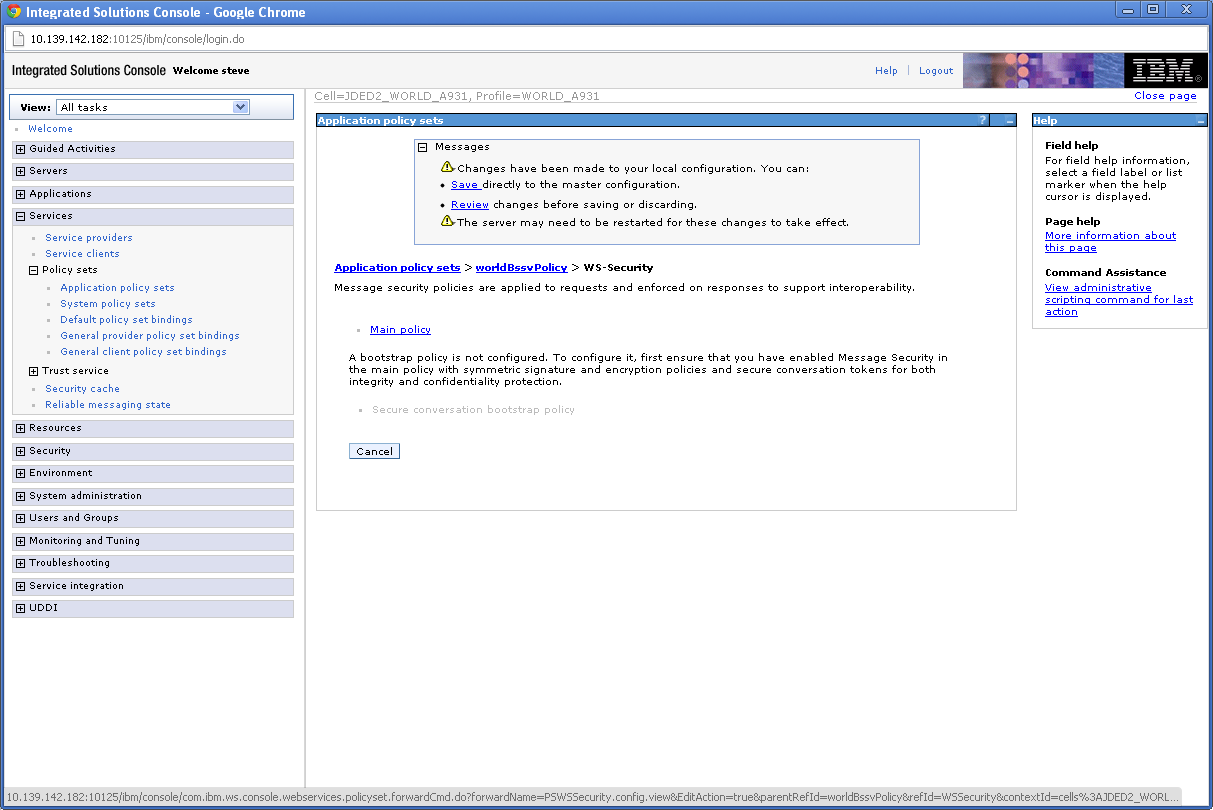Click disabled Secure conversation bootstrap policy text
1213x810 pixels.
pyautogui.click(x=473, y=410)
